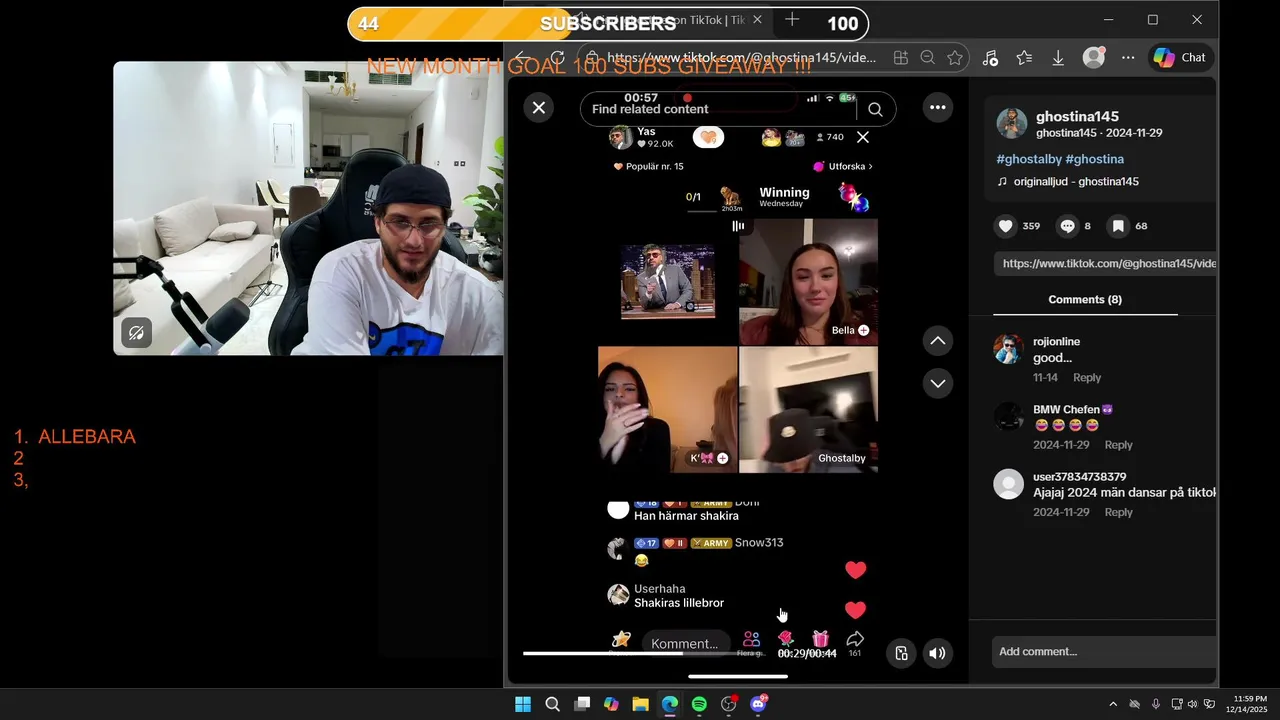
Task: Open Edge Settings and more ellipsis
Action: (1128, 58)
